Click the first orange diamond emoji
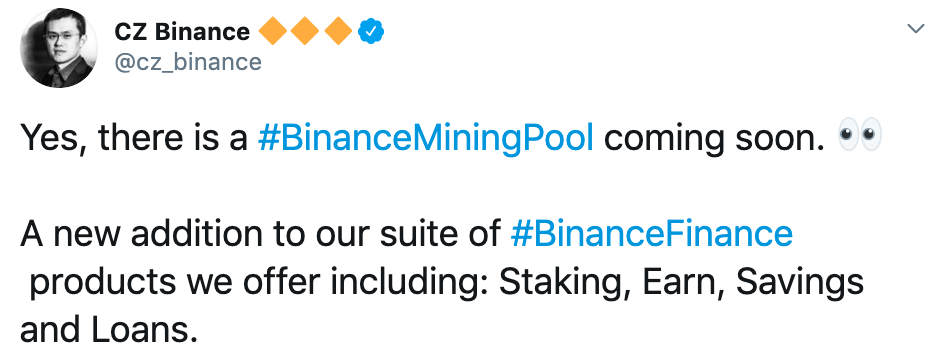The width and height of the screenshot is (946, 364). (x=273, y=32)
